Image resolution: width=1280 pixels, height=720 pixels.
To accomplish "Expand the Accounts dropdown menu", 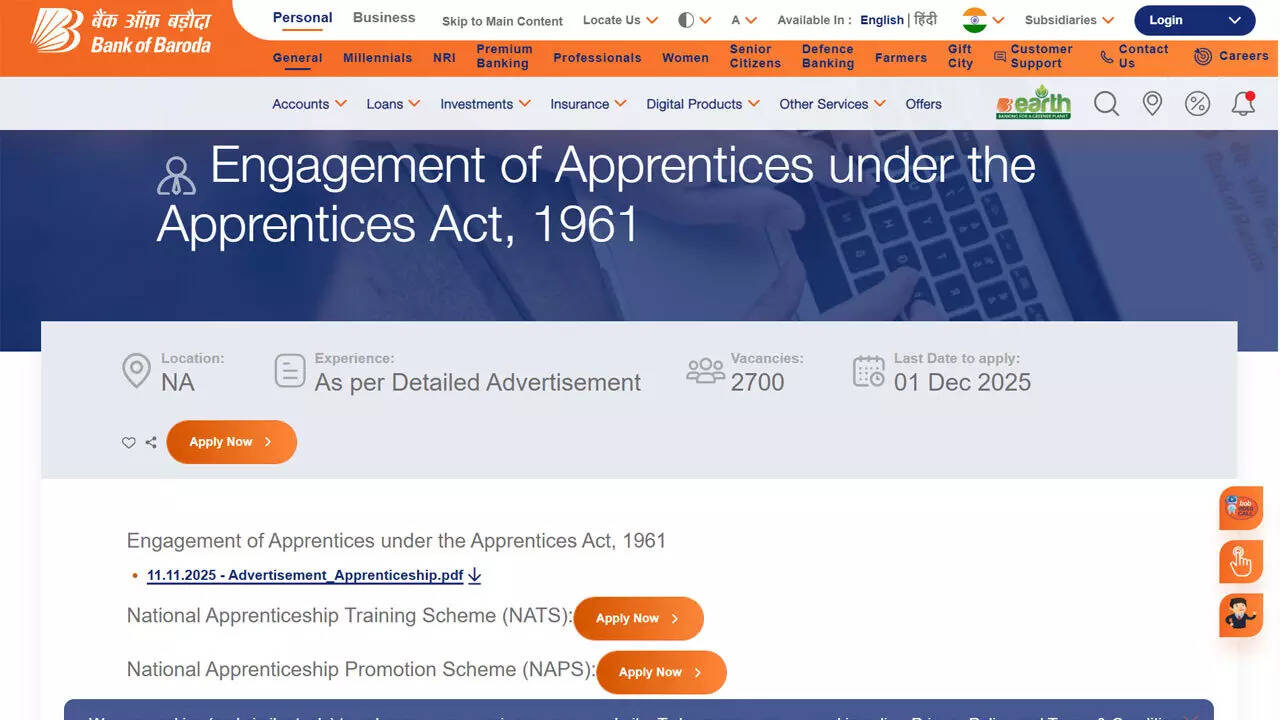I will [x=309, y=104].
